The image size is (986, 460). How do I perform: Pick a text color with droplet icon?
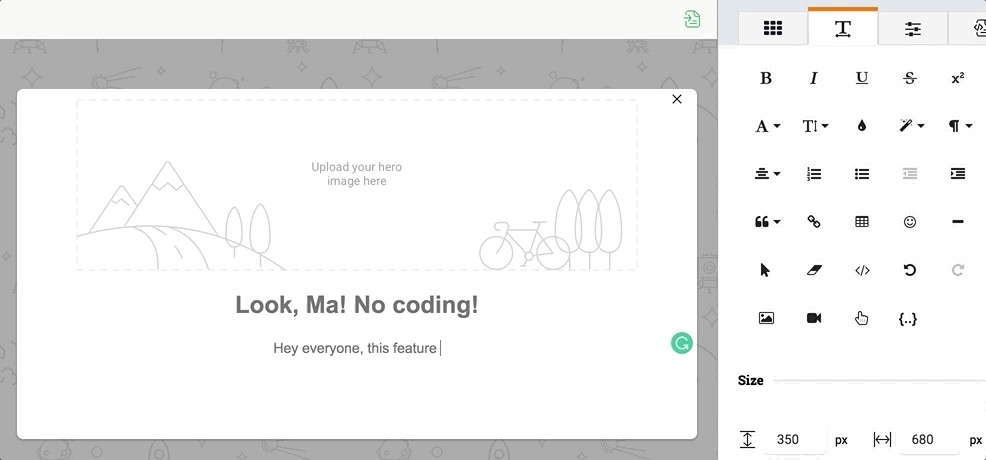[862, 126]
